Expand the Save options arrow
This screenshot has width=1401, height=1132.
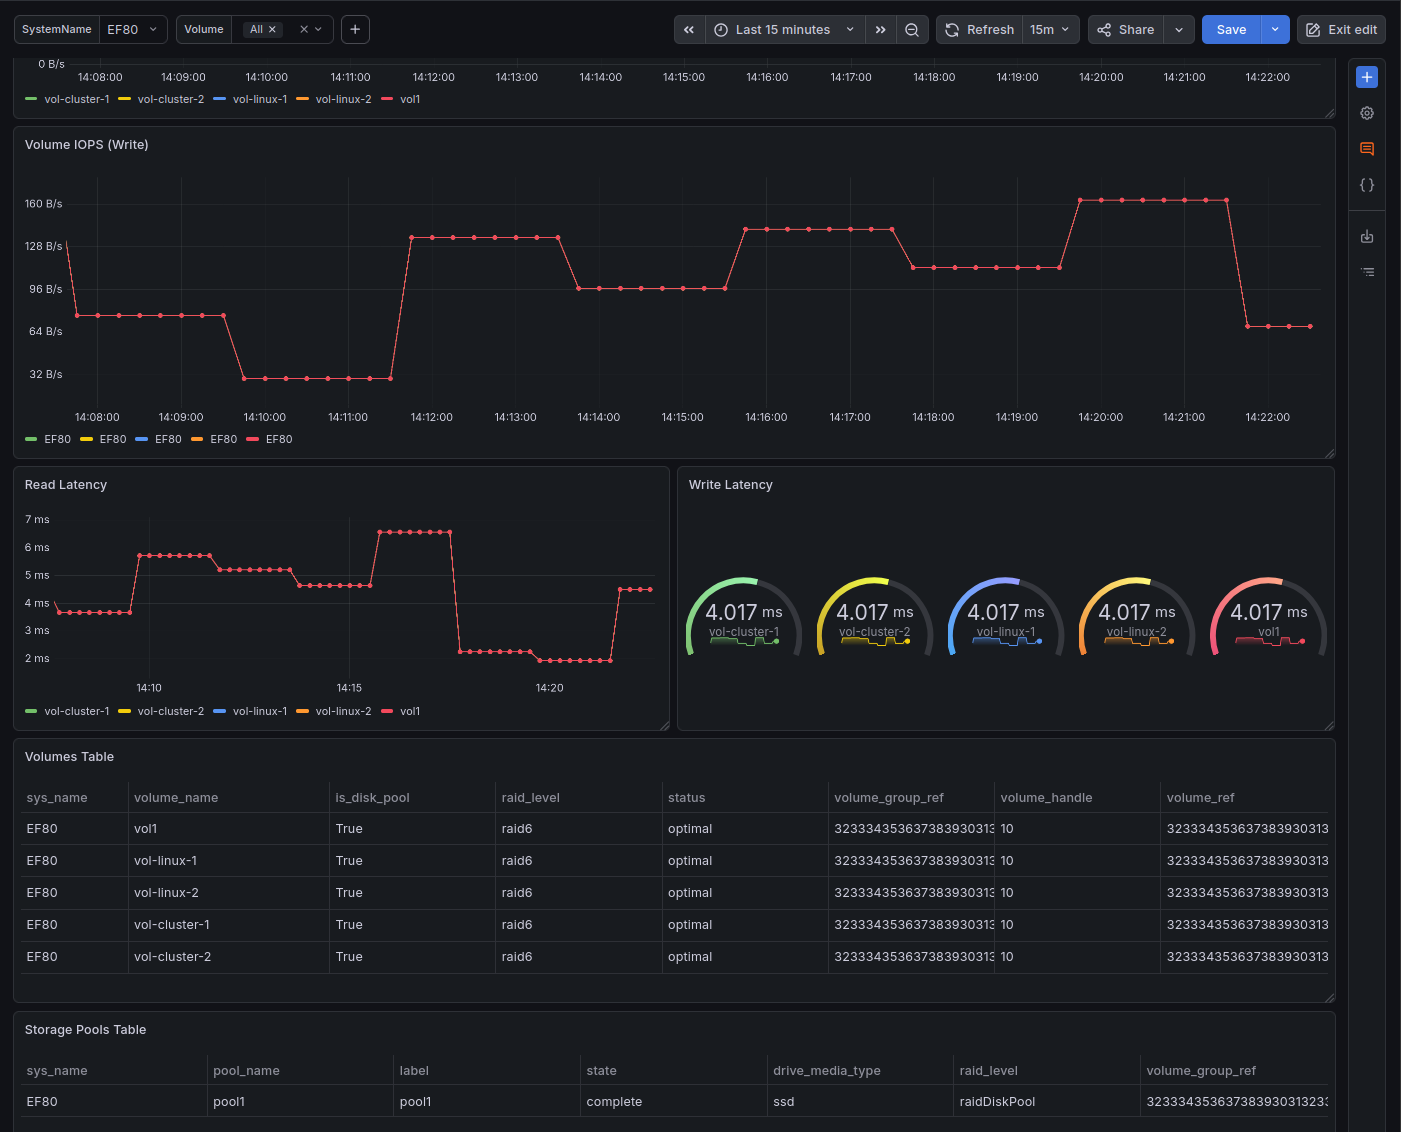point(1275,30)
